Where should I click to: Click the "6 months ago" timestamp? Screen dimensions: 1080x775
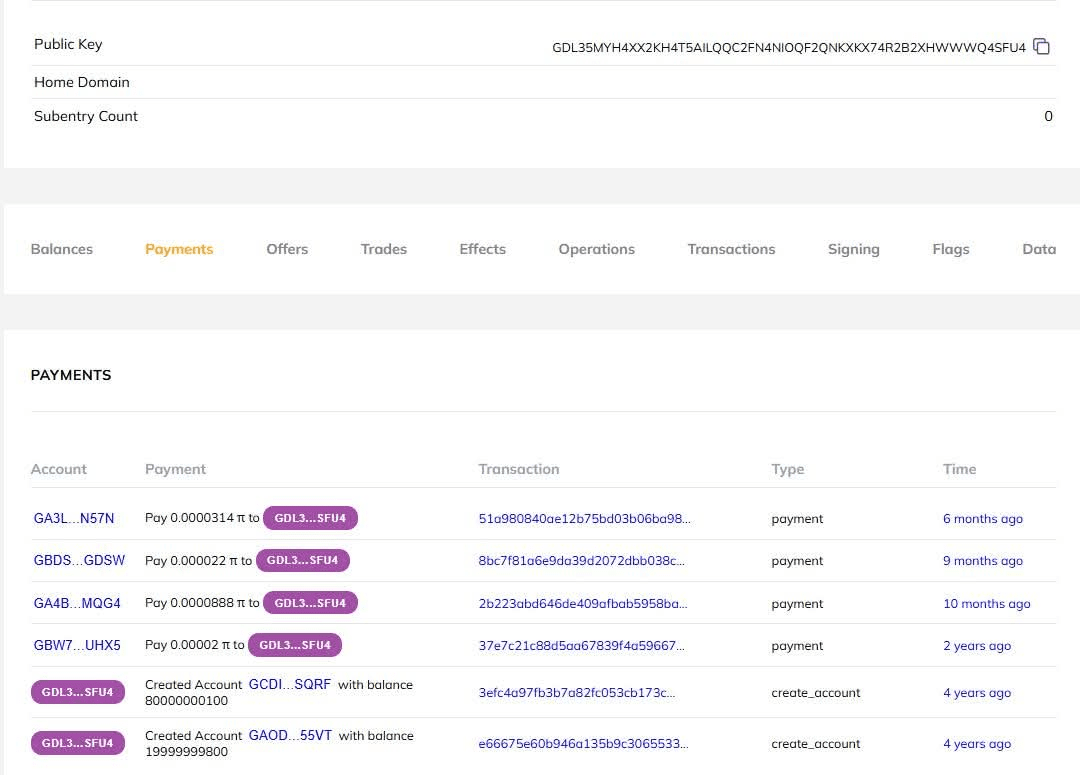[982, 519]
